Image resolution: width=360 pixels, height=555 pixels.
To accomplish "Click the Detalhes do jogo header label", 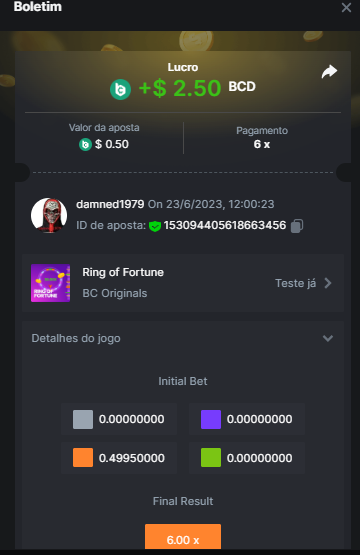I will click(x=76, y=338).
